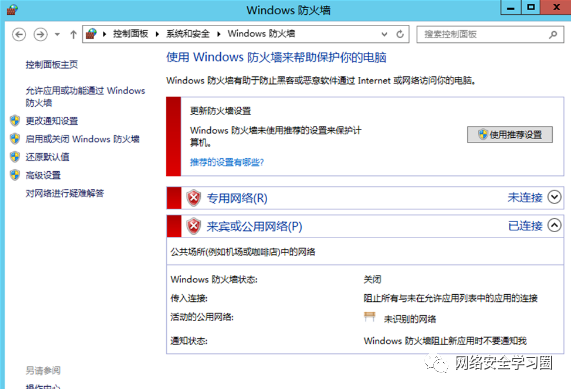Collapse the 来宾或公用网络 section chevron

[555, 225]
